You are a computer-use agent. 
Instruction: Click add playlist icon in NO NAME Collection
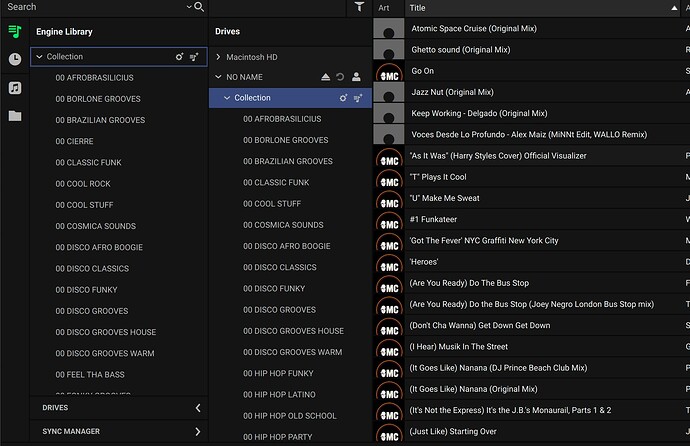(x=358, y=98)
